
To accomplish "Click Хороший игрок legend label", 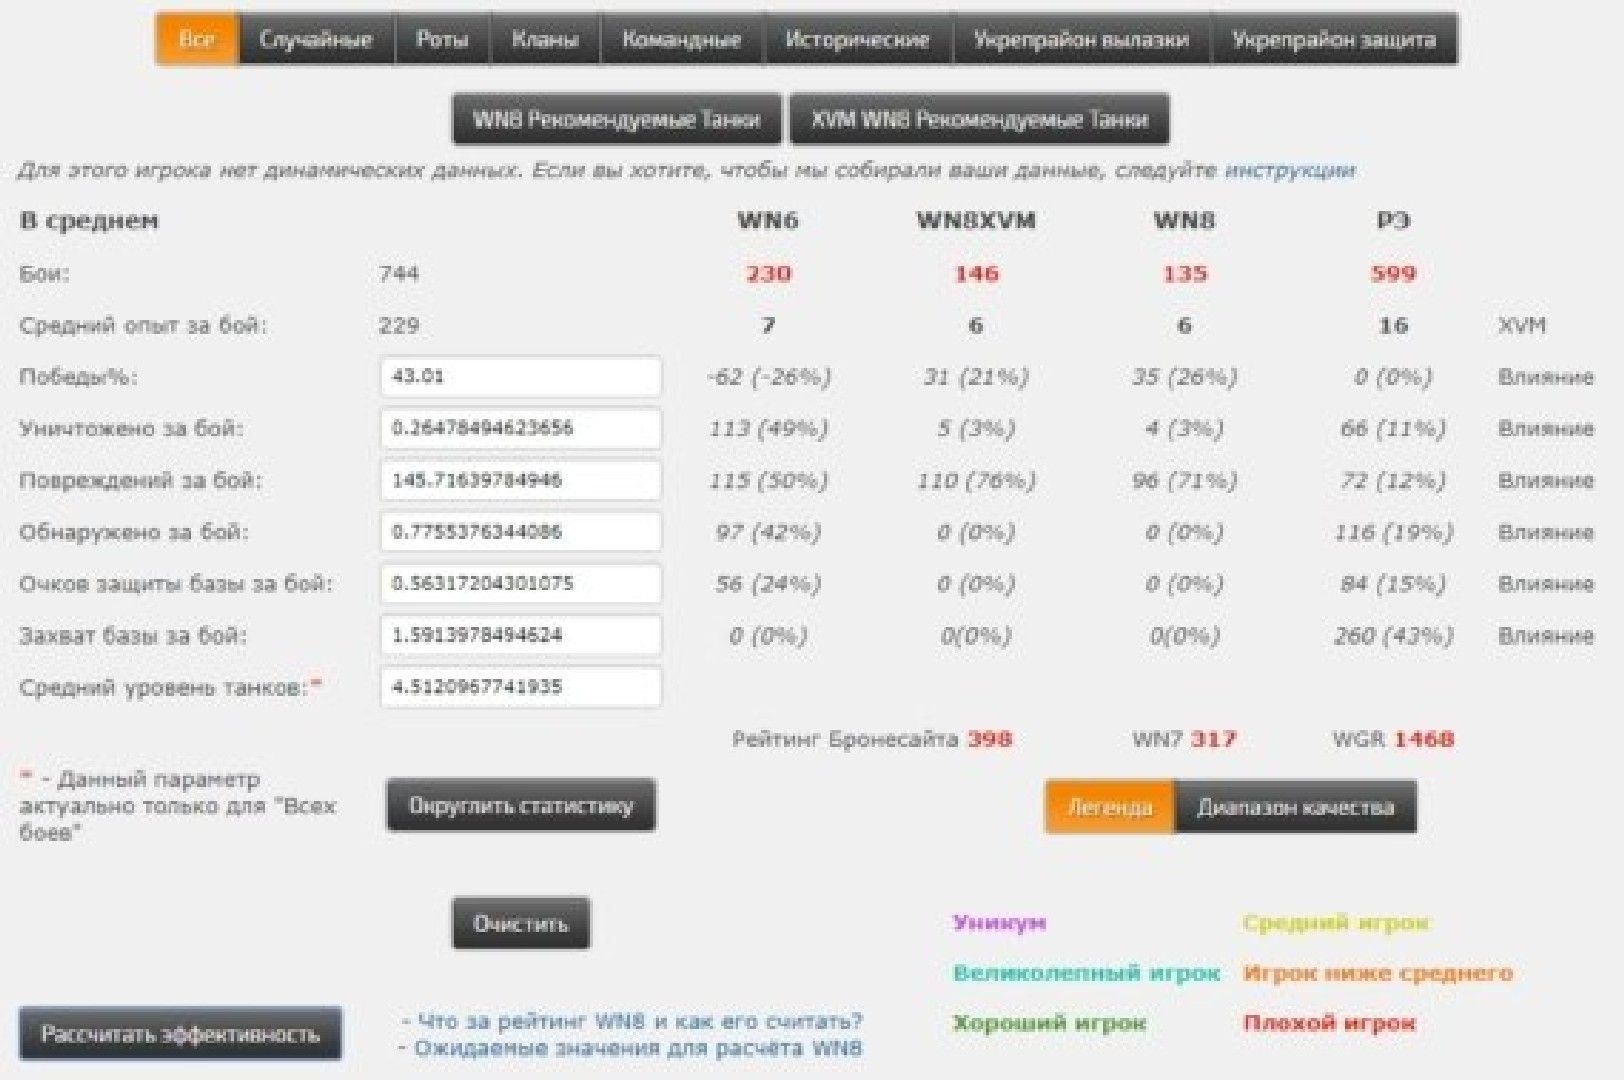I will (x=1049, y=1024).
